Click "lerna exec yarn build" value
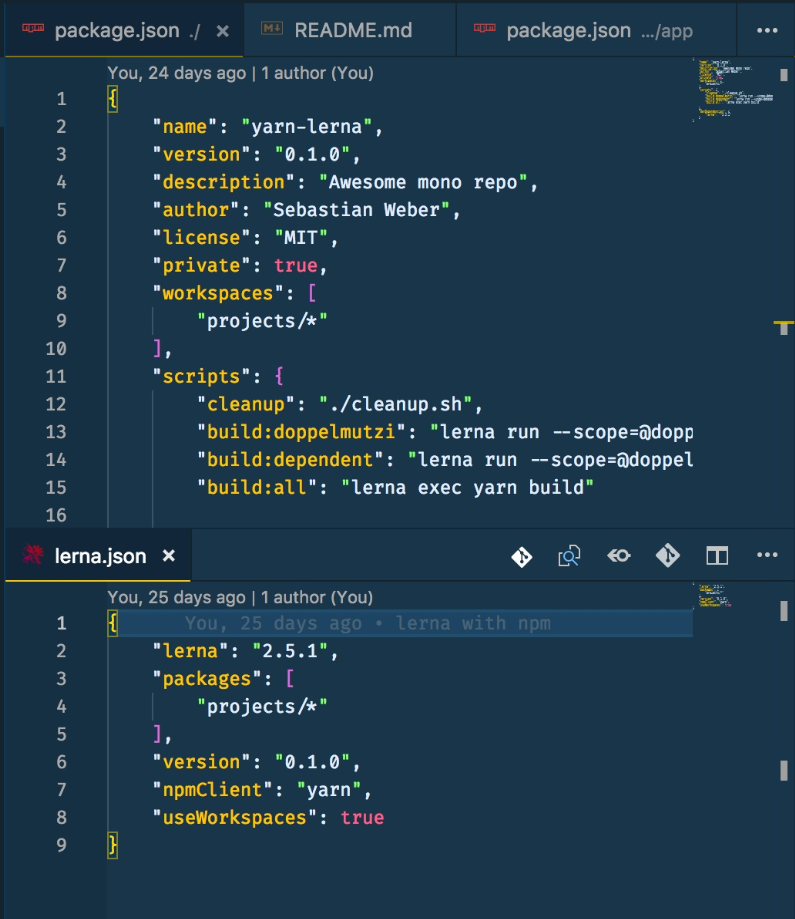This screenshot has height=919, width=795. click(x=467, y=488)
